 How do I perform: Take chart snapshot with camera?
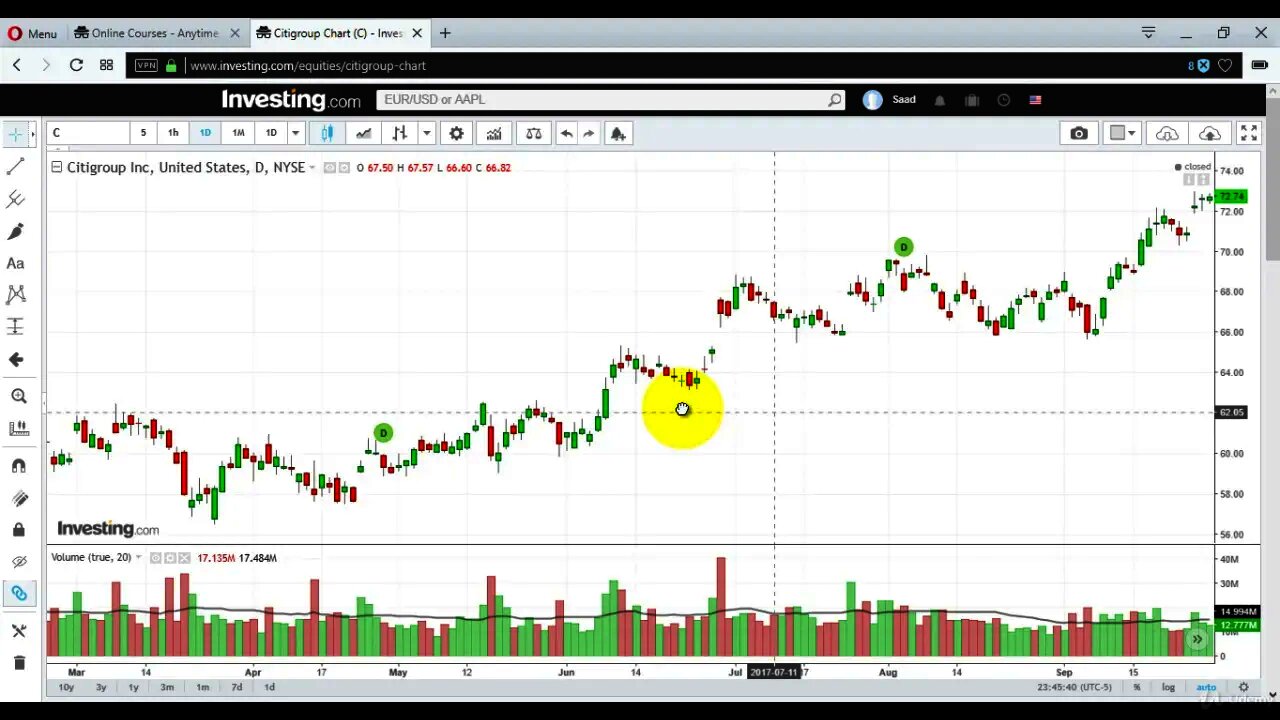(1078, 133)
